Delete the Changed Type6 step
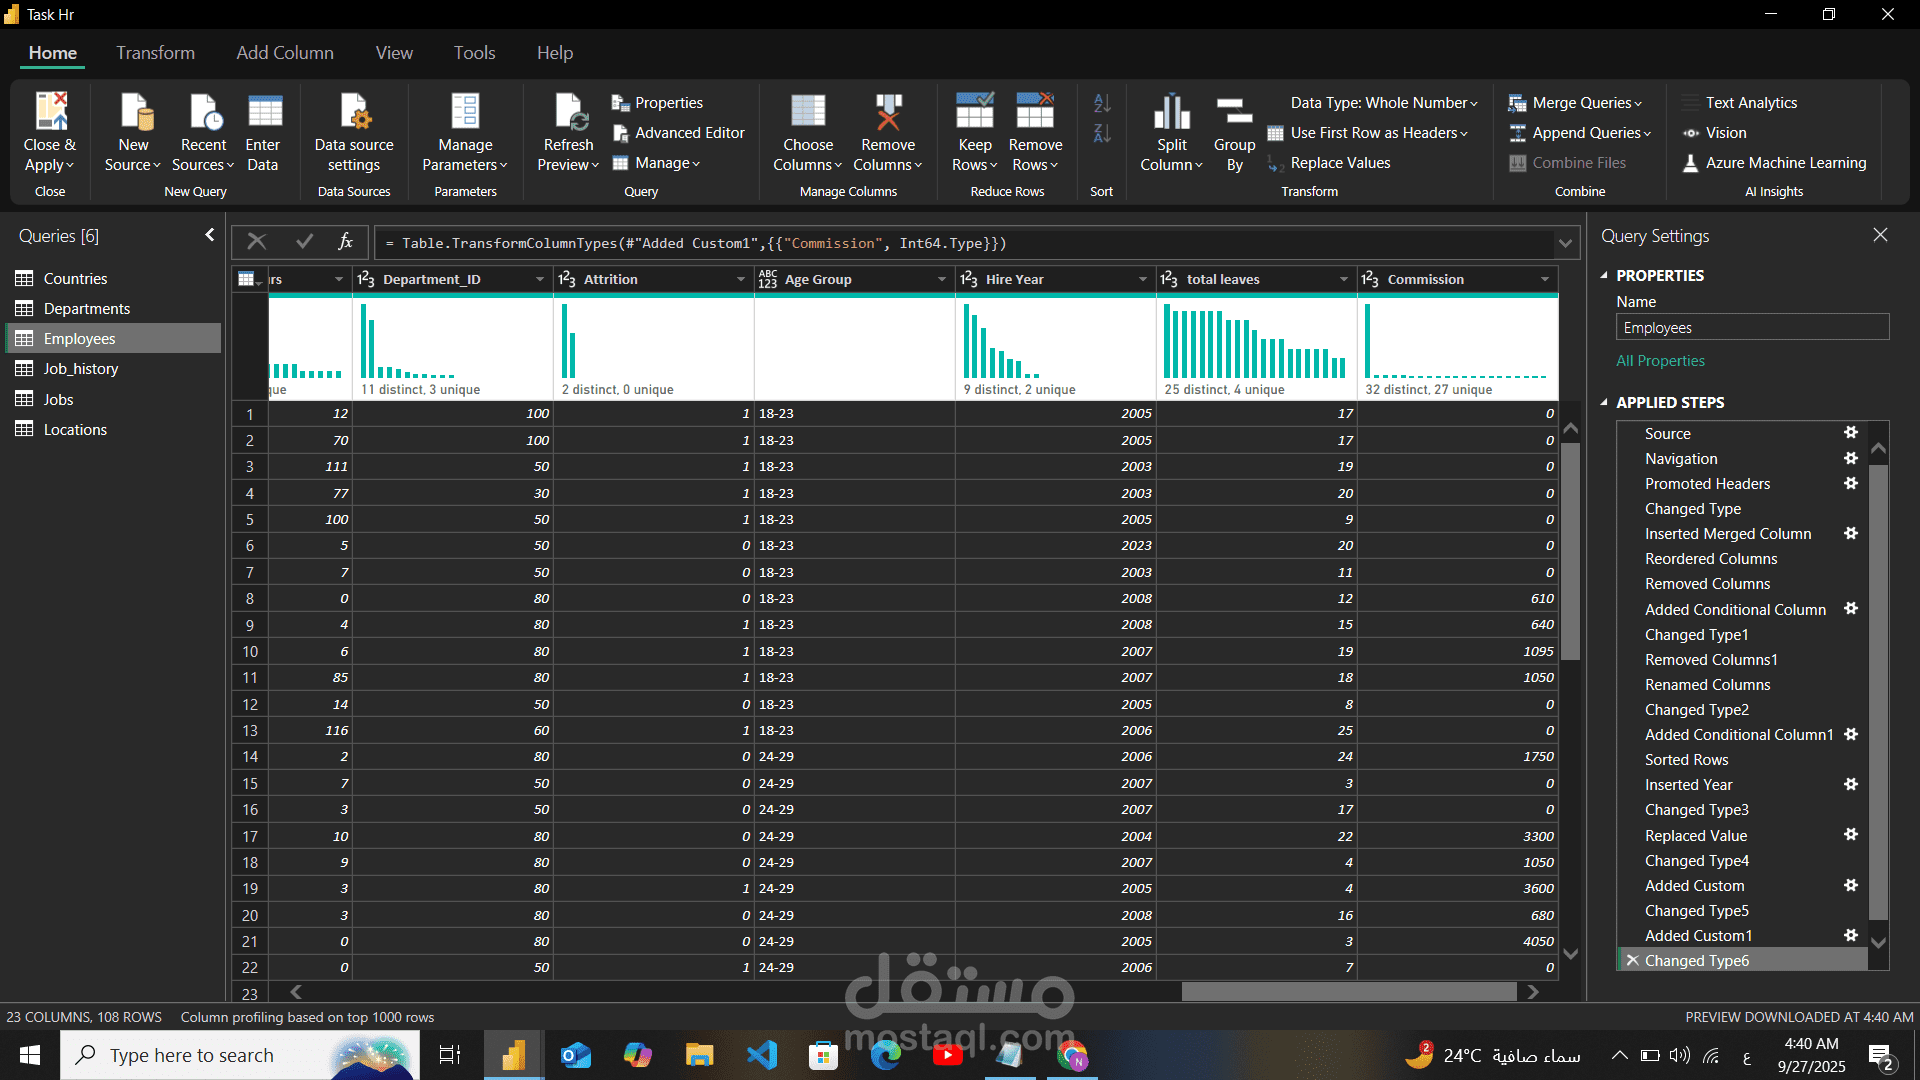The height and width of the screenshot is (1080, 1920). tap(1632, 961)
